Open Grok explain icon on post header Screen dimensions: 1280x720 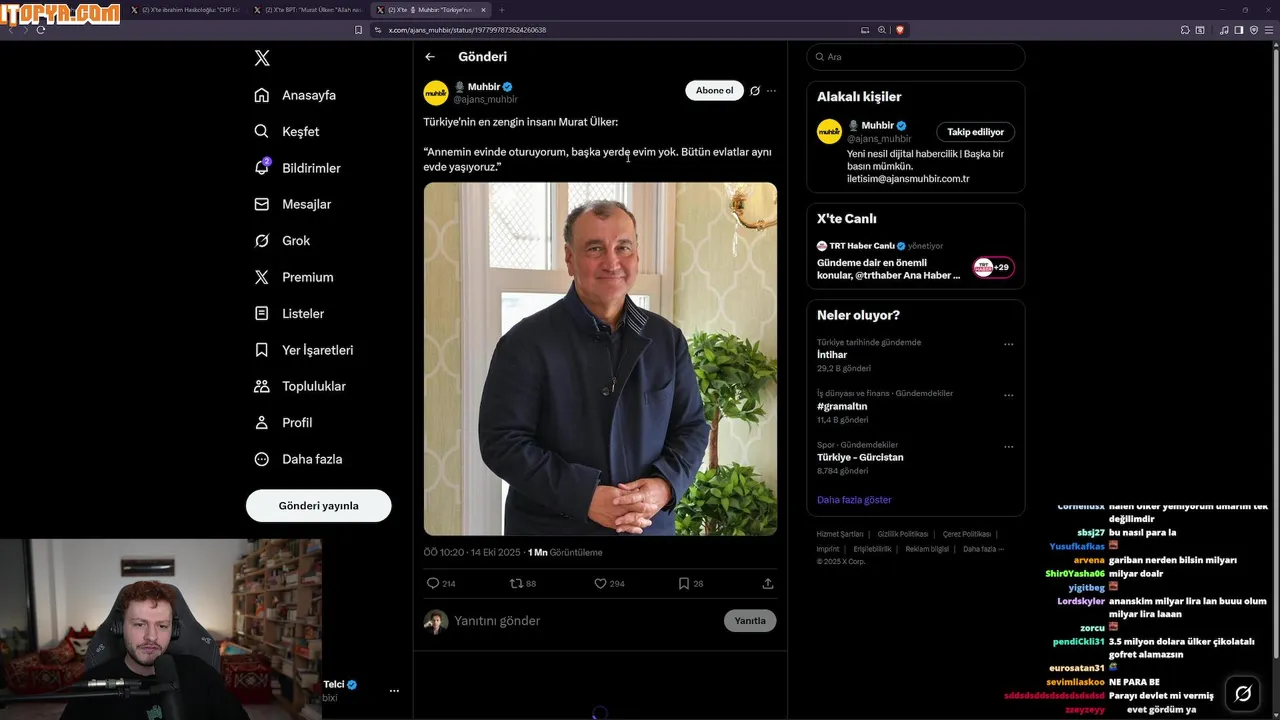[x=755, y=90]
